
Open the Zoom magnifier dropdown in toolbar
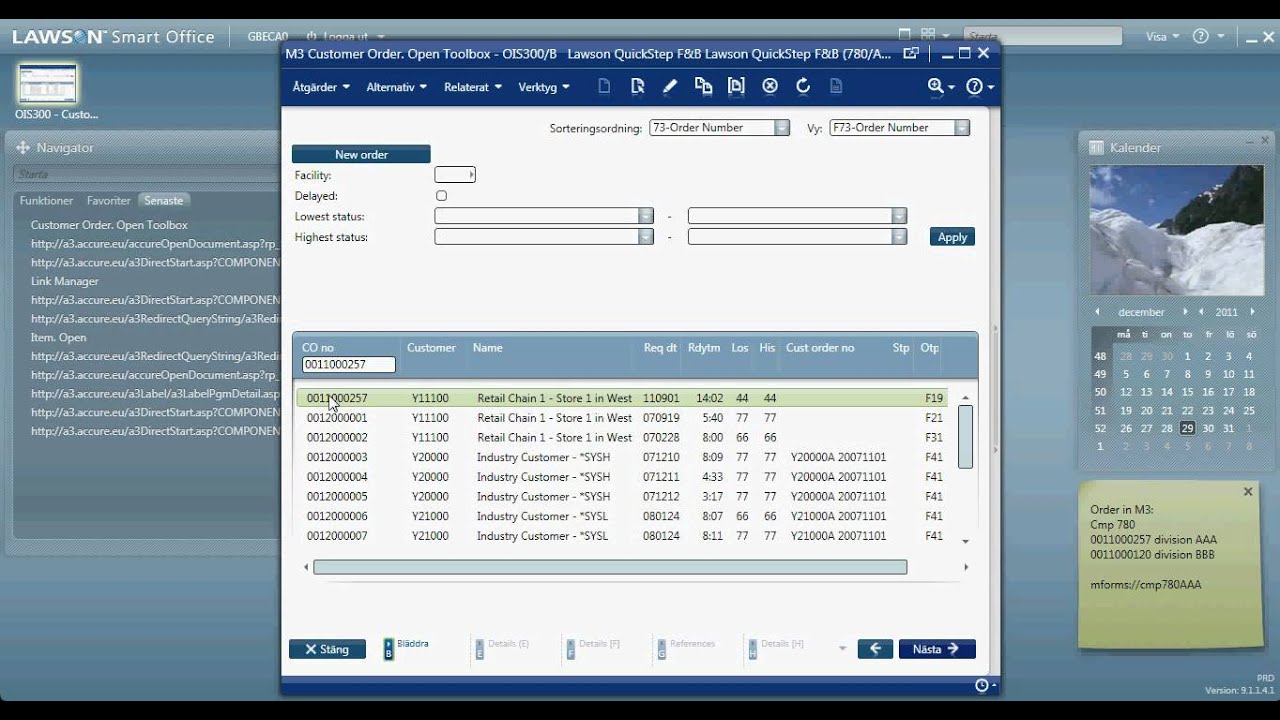coord(941,87)
